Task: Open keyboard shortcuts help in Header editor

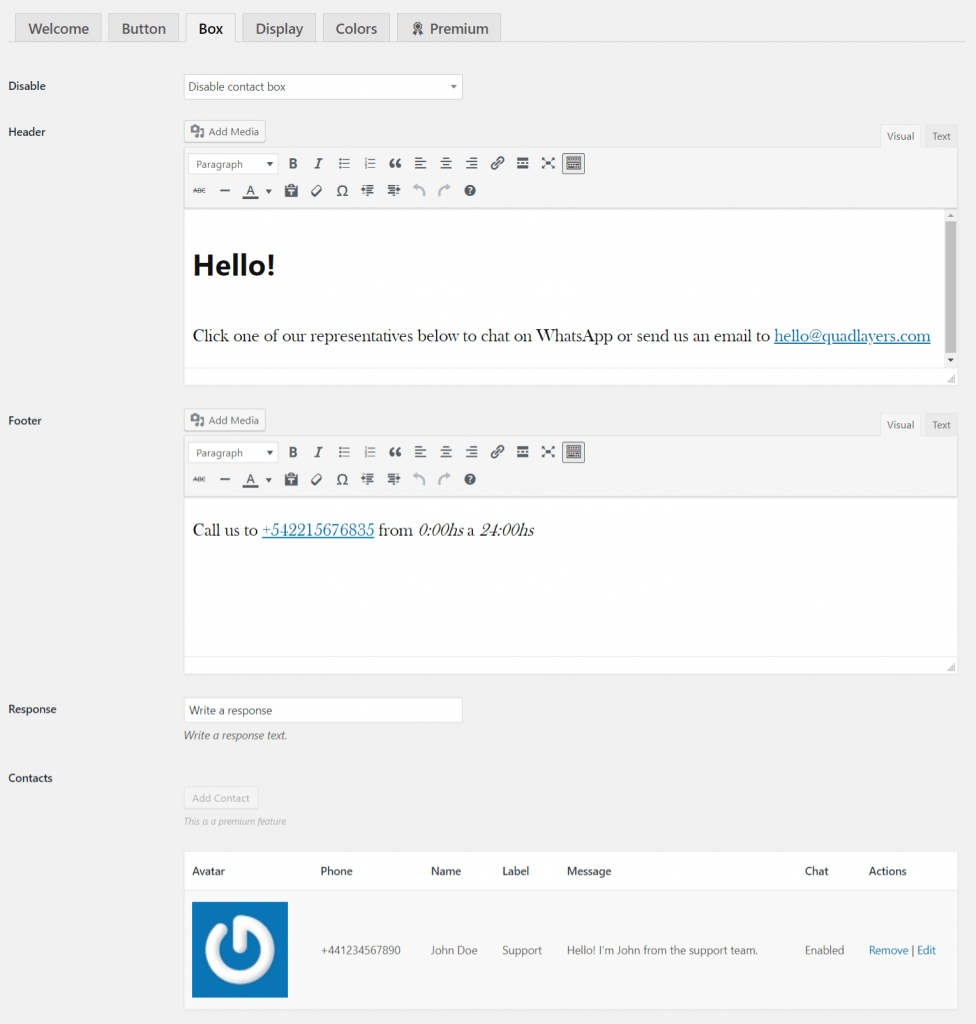Action: pyautogui.click(x=470, y=191)
